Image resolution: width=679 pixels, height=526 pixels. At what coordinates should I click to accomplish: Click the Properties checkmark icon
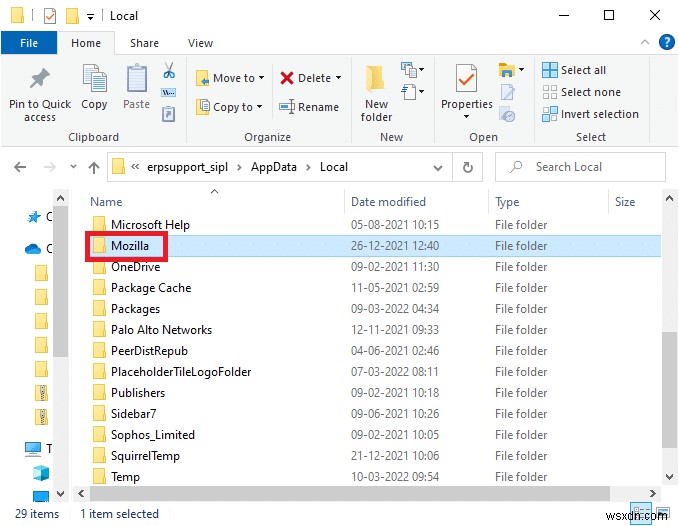tap(466, 78)
